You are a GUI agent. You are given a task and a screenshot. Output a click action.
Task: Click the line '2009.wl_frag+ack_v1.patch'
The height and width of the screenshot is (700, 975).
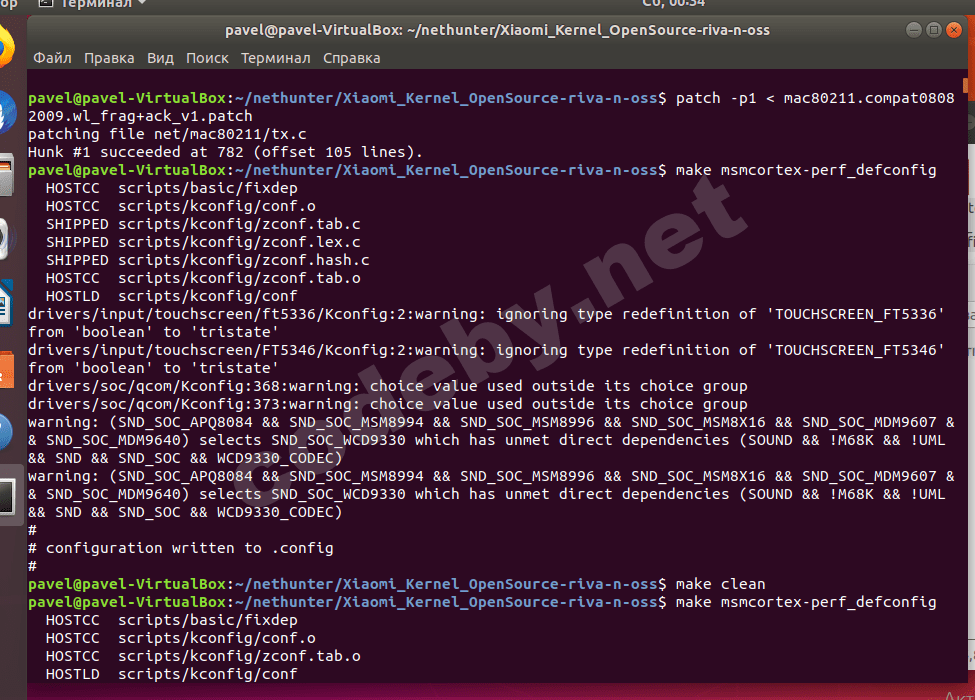click(140, 116)
